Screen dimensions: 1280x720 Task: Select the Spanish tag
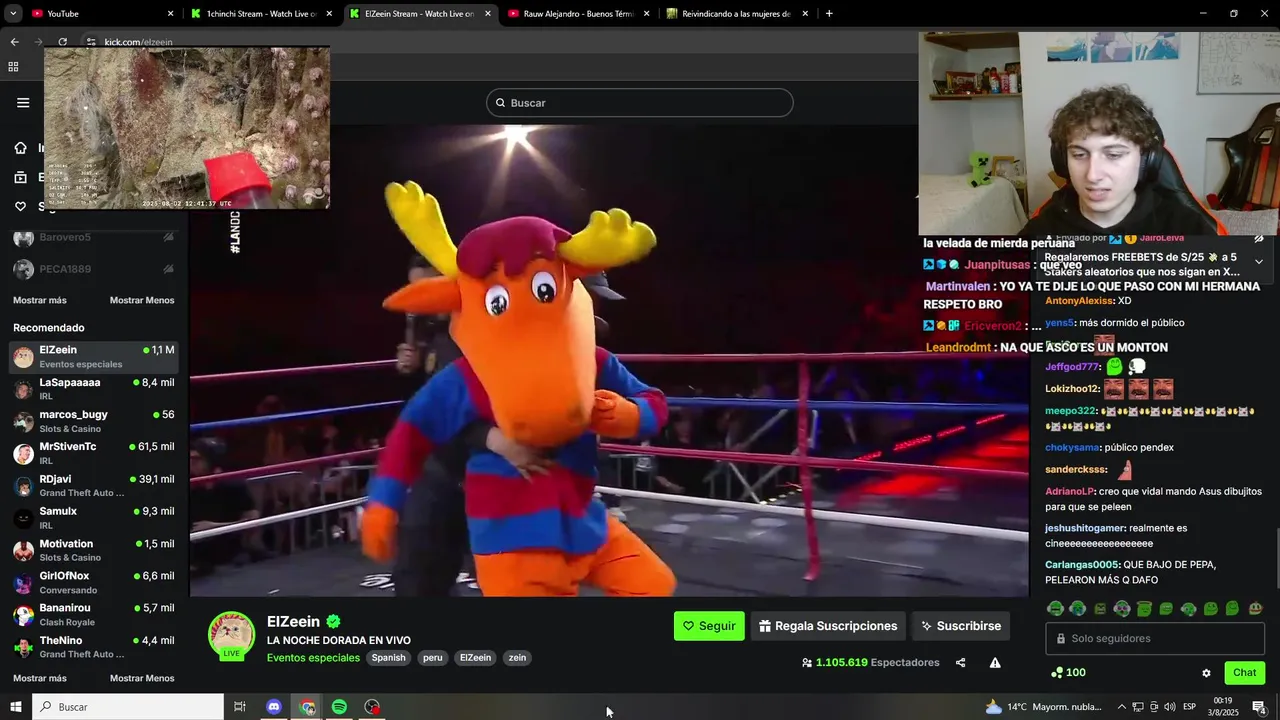click(388, 658)
